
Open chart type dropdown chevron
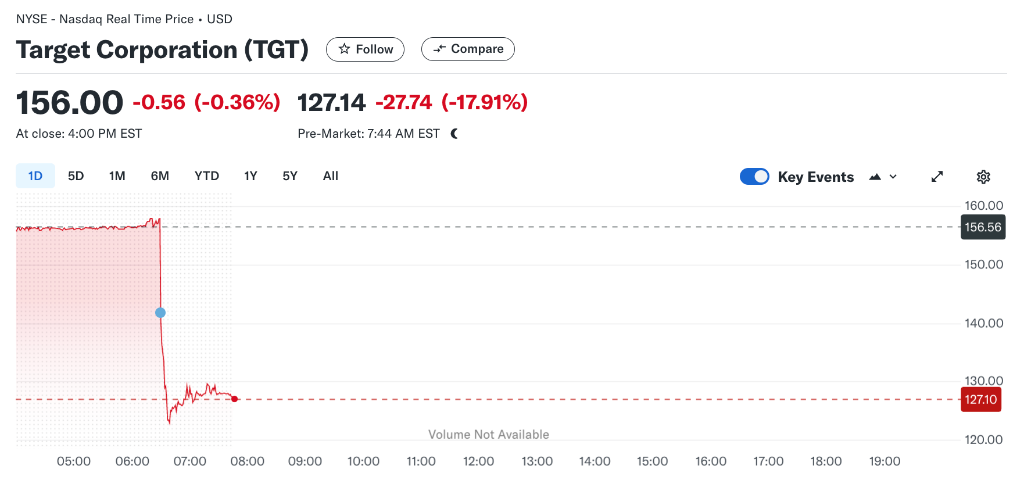[x=893, y=177]
